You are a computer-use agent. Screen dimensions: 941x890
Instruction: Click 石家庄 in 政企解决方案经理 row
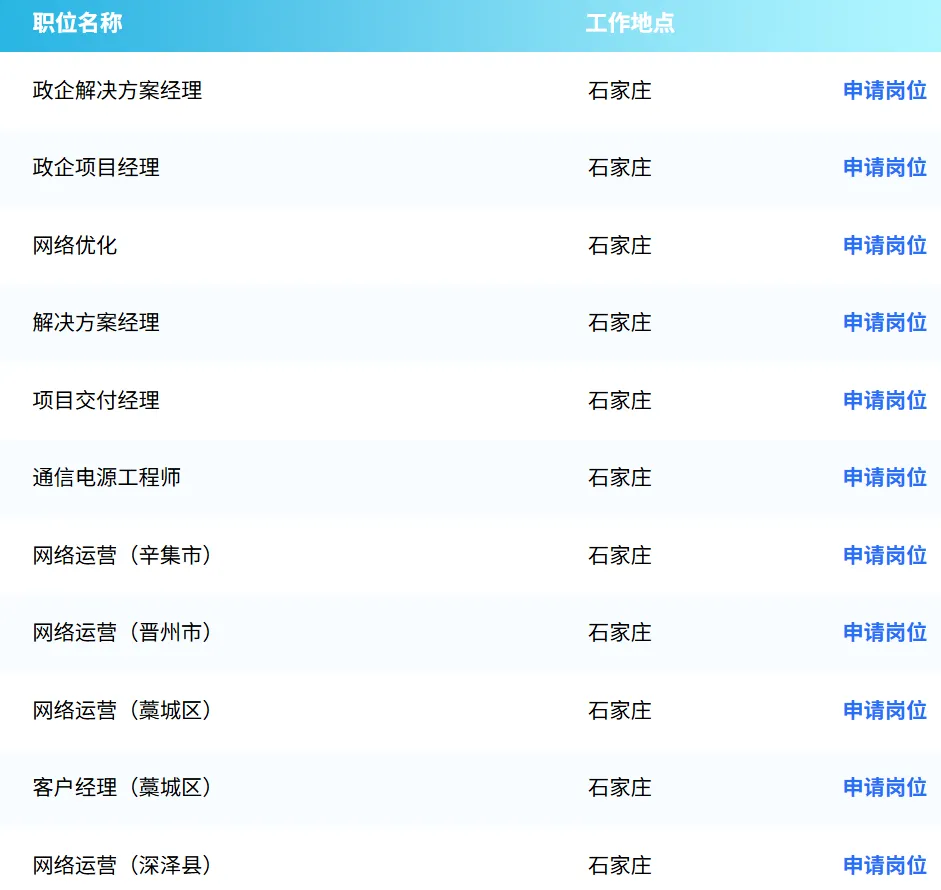620,91
